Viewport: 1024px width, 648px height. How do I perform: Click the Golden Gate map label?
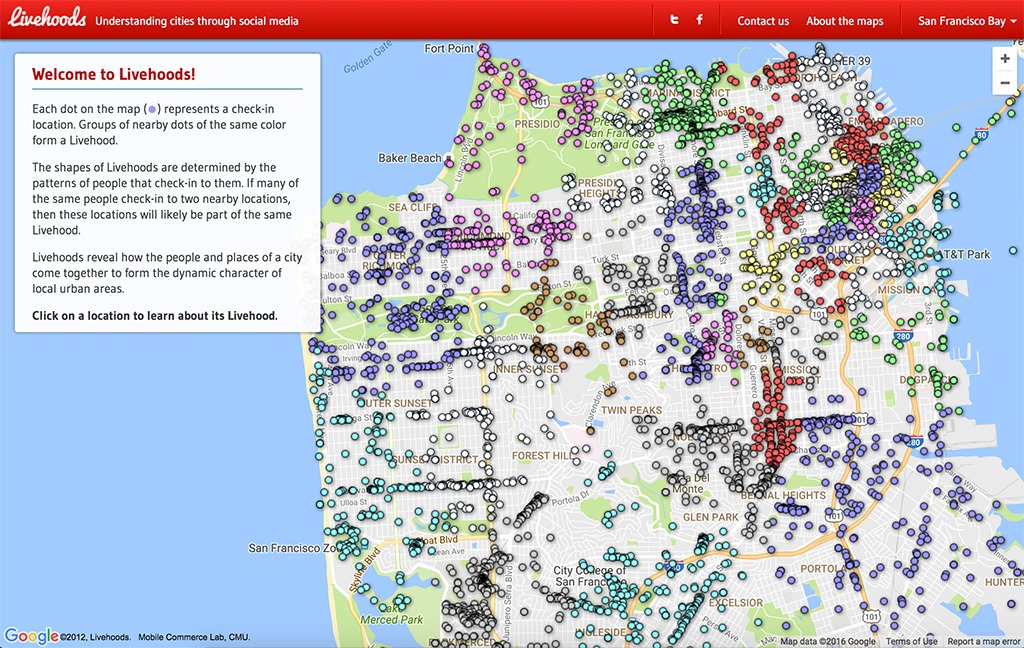coord(368,57)
